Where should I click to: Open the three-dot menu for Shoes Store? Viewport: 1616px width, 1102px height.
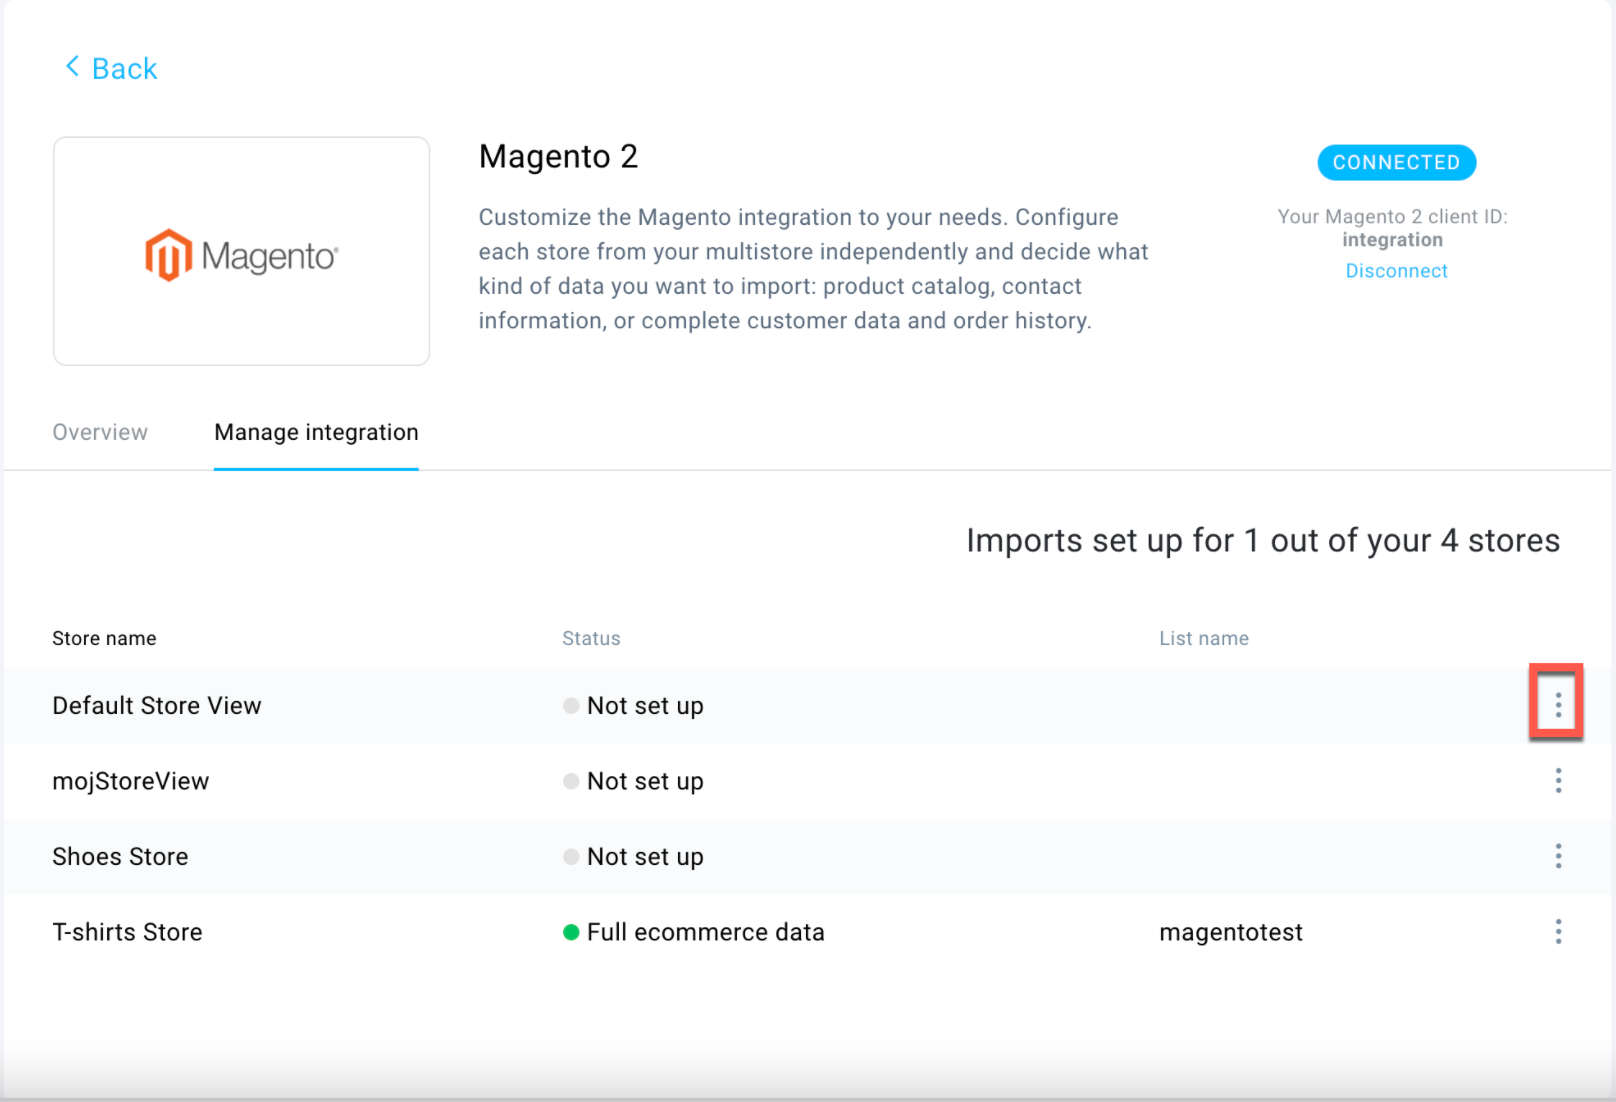1558,856
